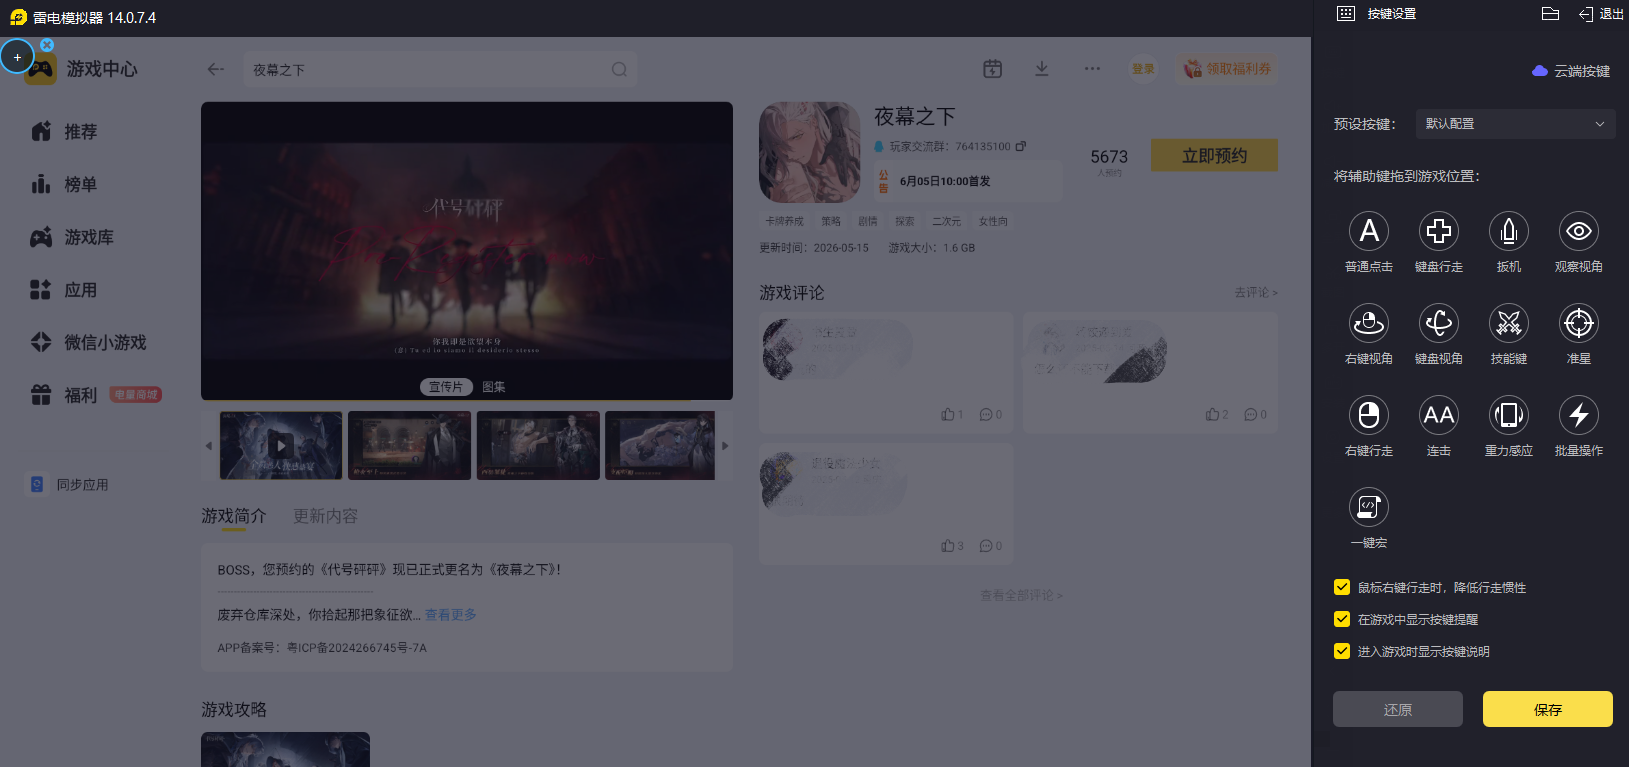Choose the 扳机 trigger key icon
Image resolution: width=1629 pixels, height=767 pixels.
(x=1509, y=231)
